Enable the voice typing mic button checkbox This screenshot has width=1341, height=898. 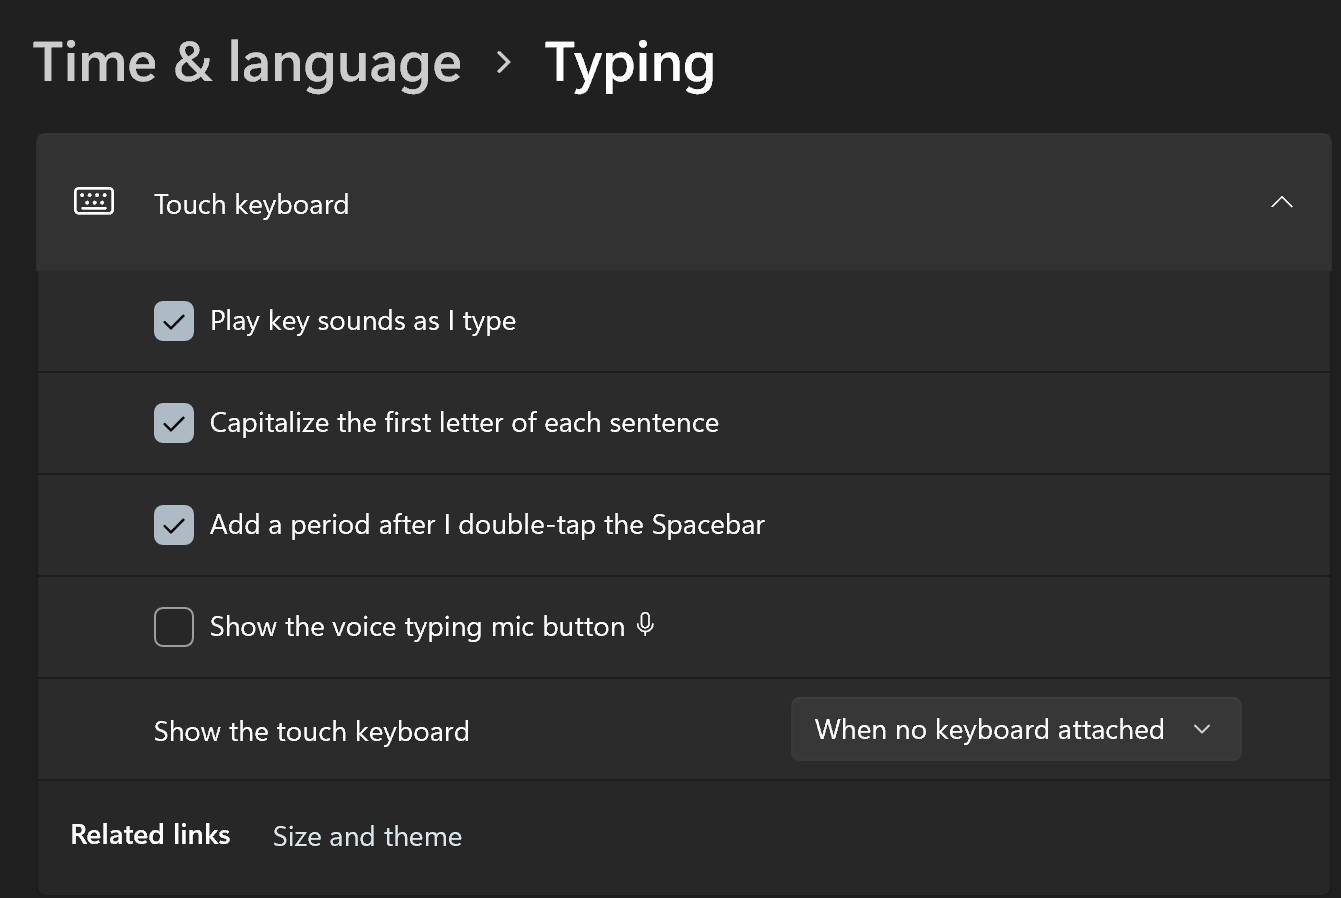[x=174, y=628]
